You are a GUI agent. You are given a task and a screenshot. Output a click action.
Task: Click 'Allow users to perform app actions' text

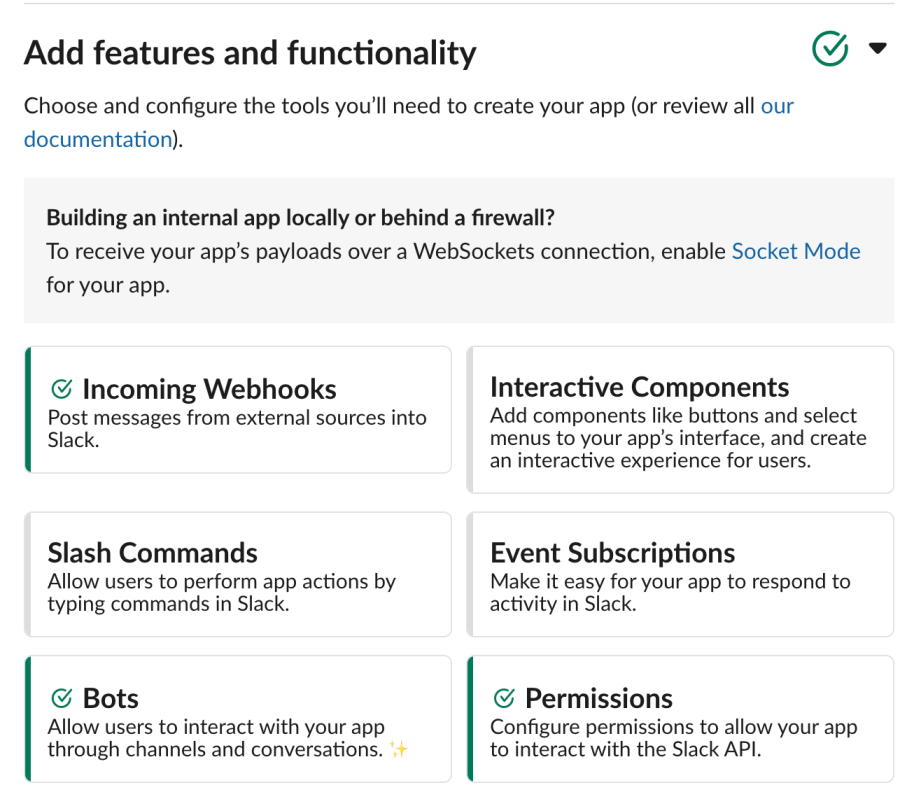pos(222,592)
